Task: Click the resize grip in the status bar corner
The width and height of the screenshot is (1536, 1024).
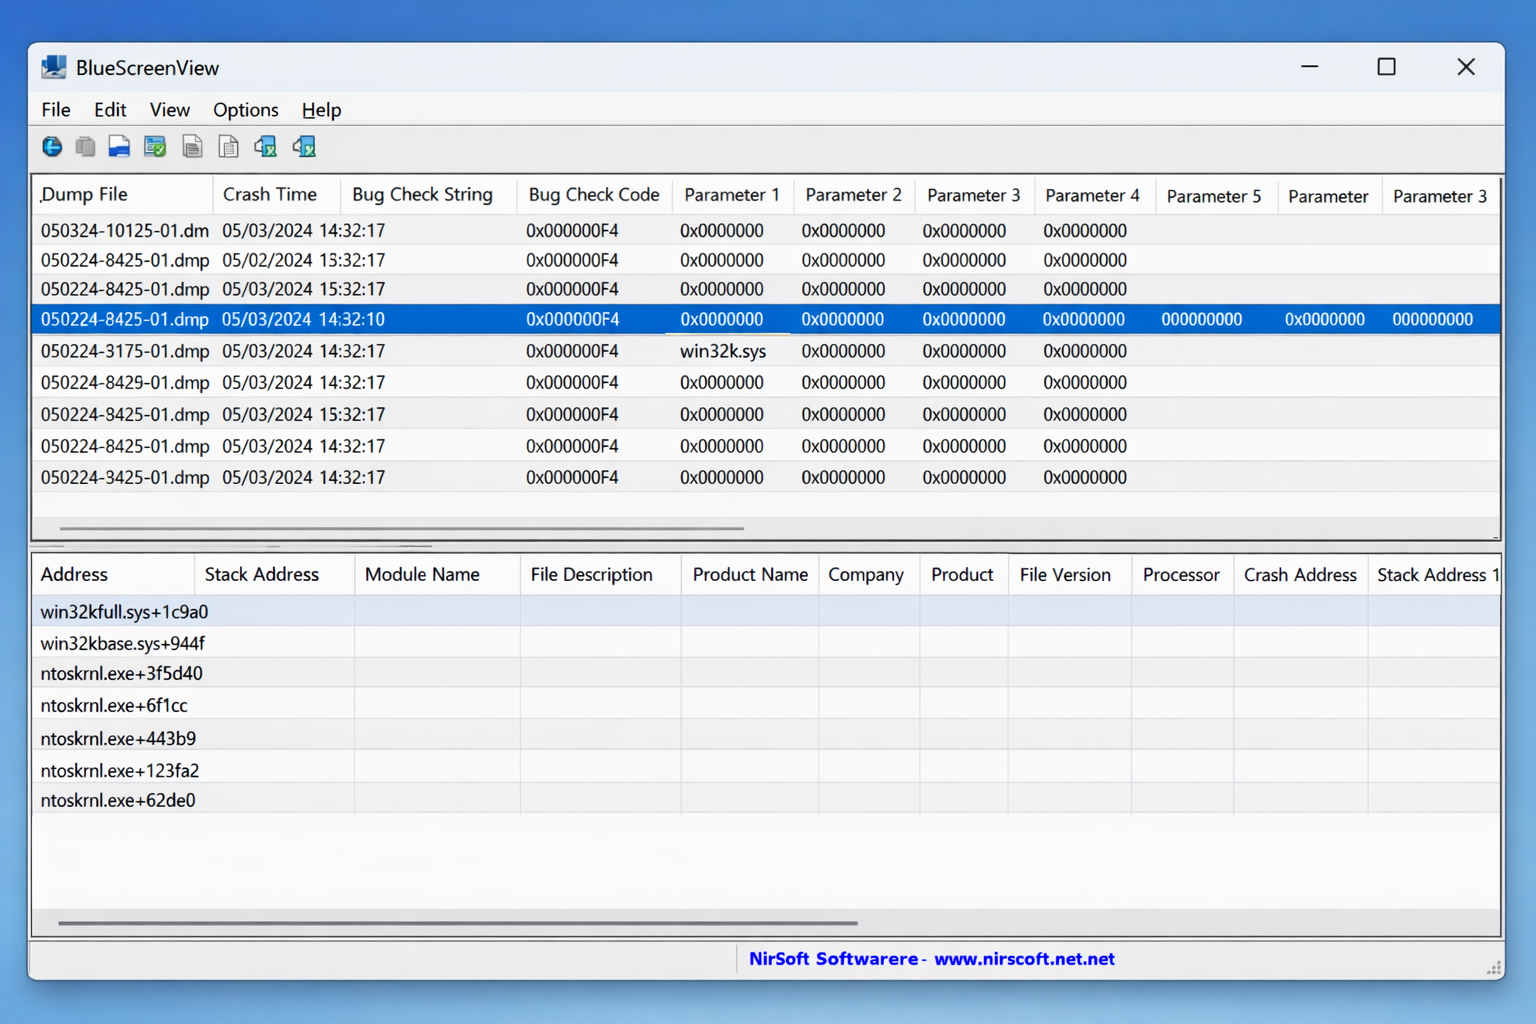Action: click(1494, 968)
